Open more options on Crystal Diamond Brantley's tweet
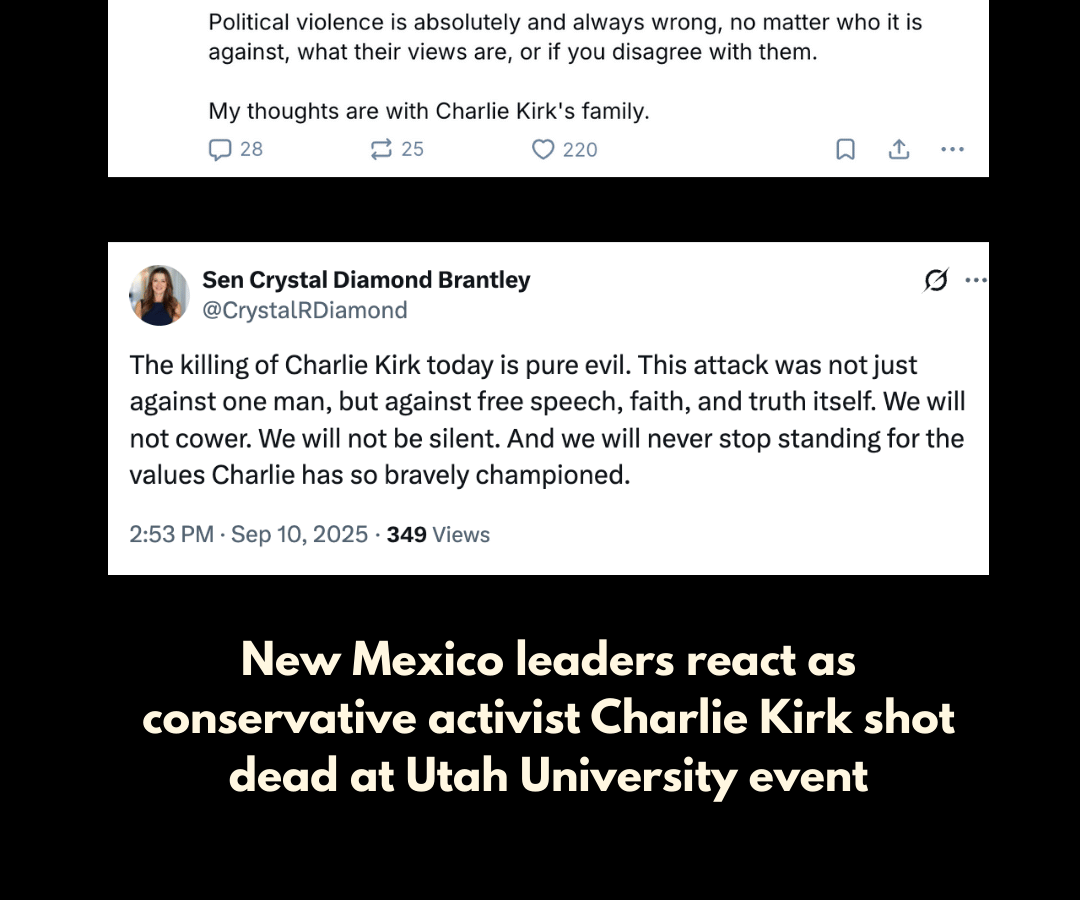The width and height of the screenshot is (1080, 900). click(x=975, y=281)
